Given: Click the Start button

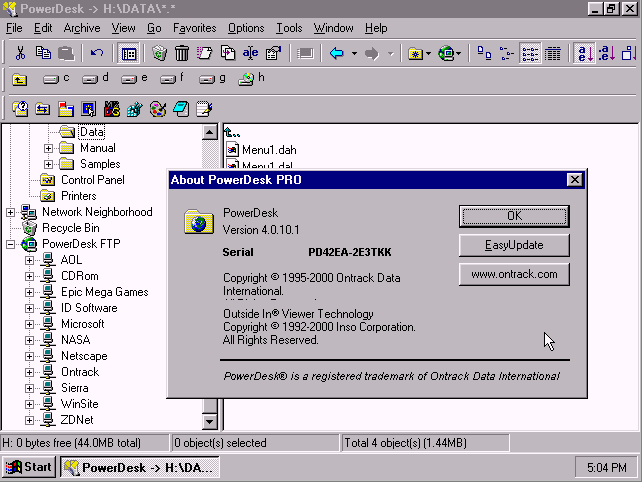Looking at the screenshot, I should click(x=29, y=467).
